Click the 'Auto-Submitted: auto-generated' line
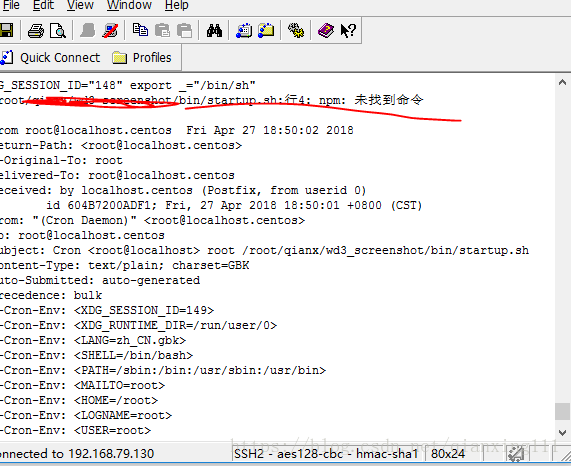 pos(100,280)
